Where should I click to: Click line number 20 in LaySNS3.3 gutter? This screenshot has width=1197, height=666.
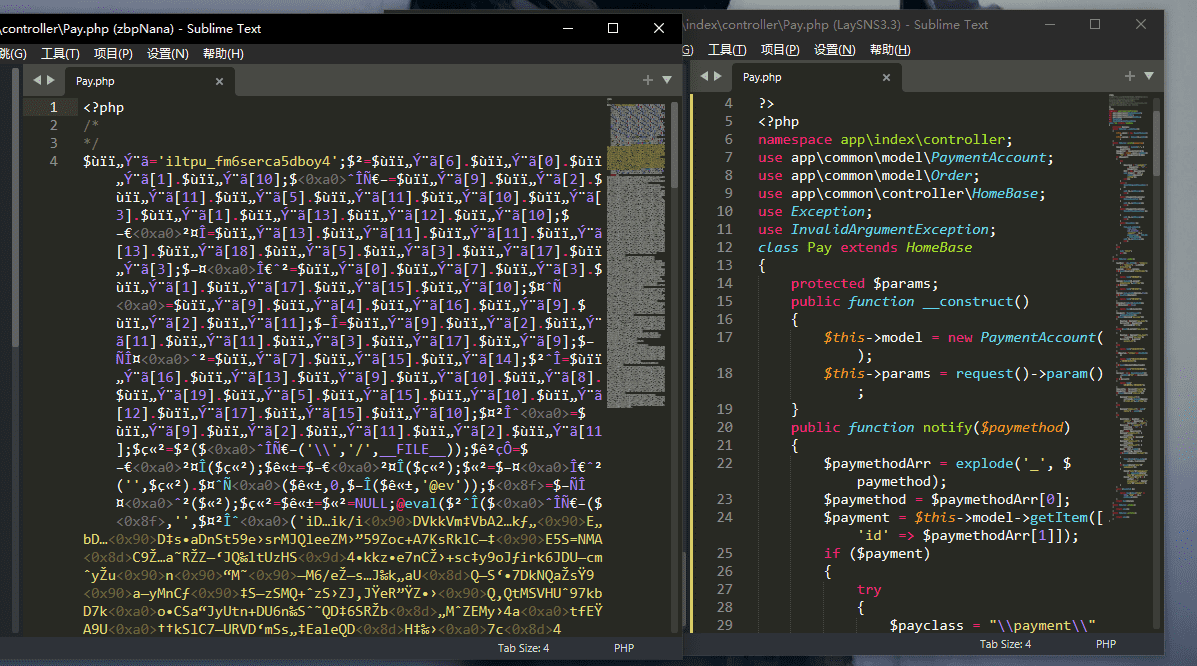[725, 427]
